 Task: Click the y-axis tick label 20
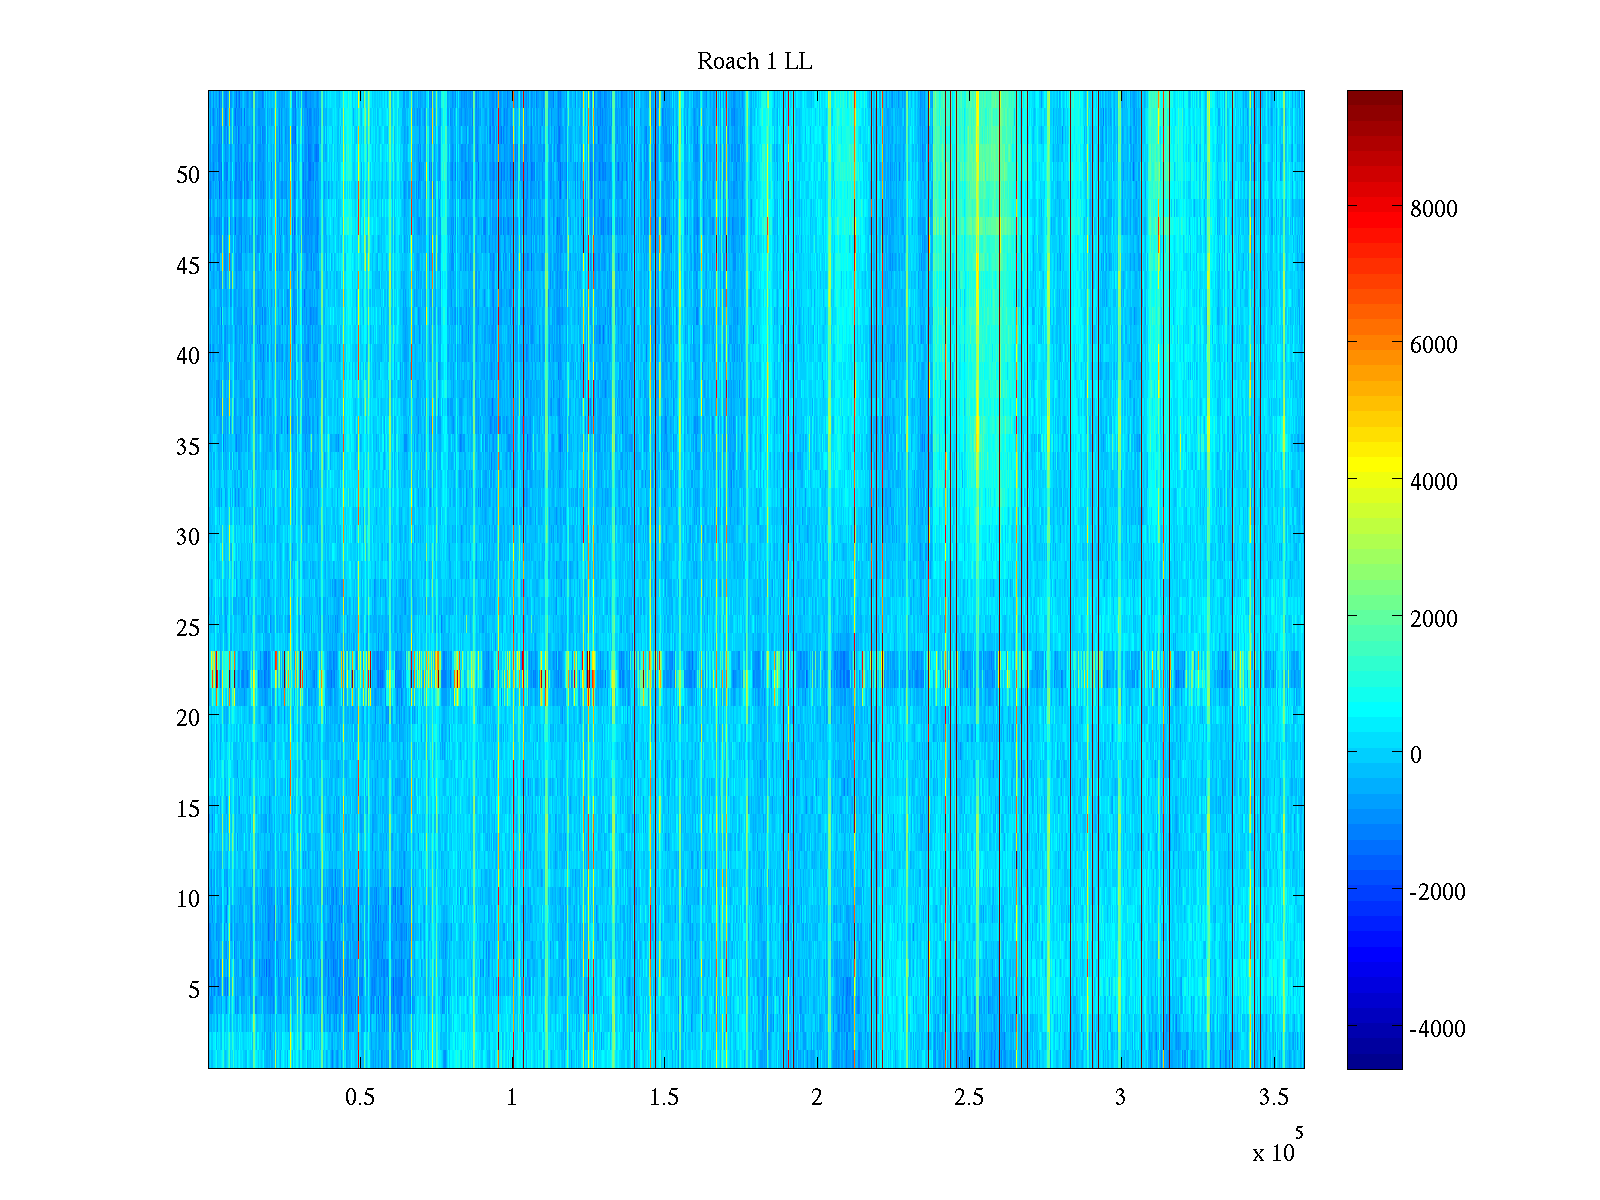(x=188, y=717)
